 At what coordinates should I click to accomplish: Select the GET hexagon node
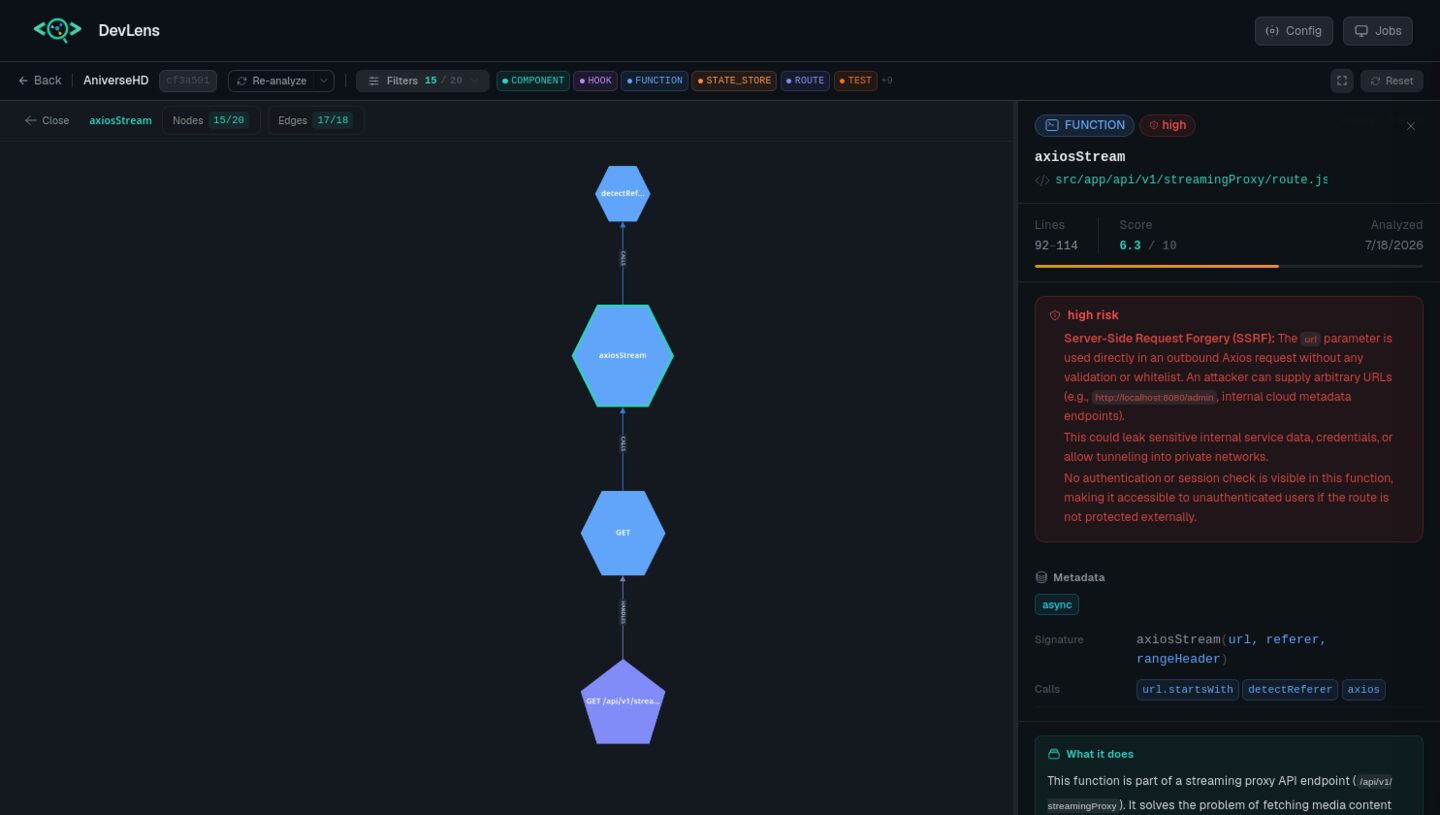point(623,533)
